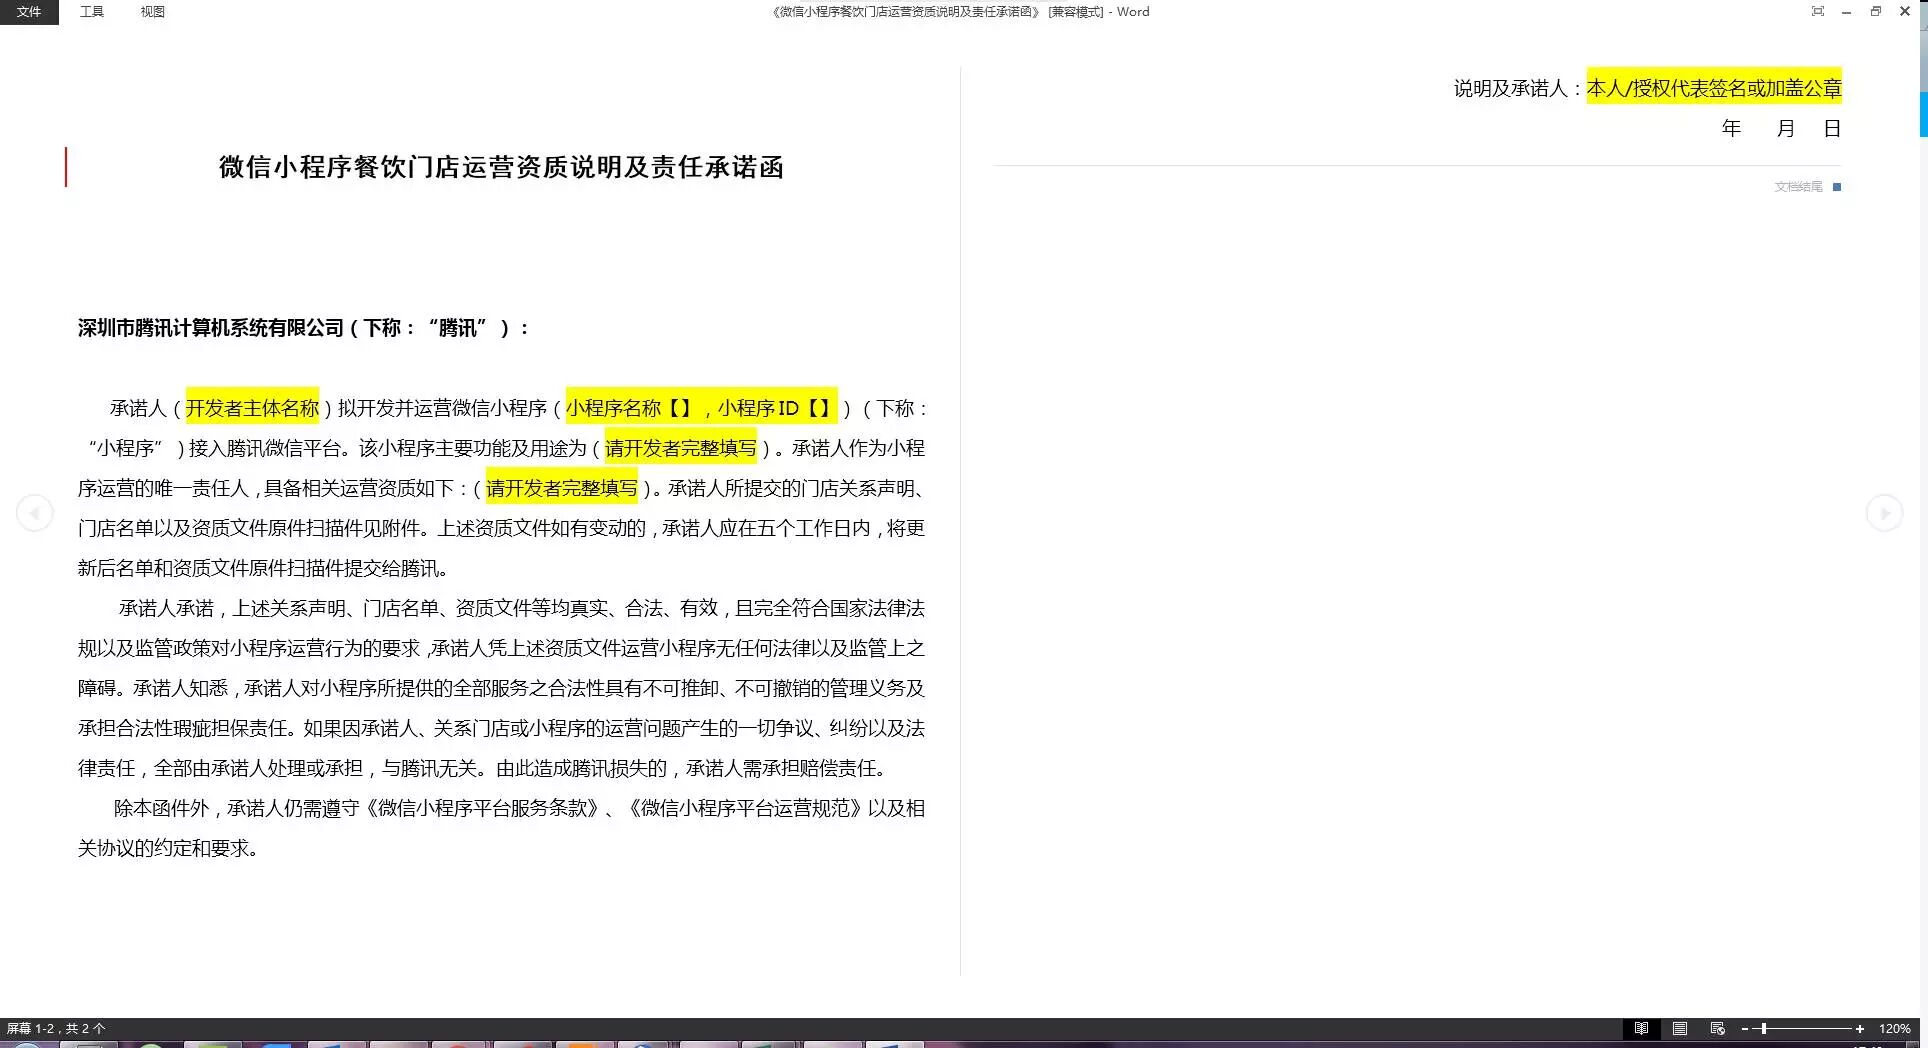Minimize the Word window
This screenshot has width=1928, height=1048.
[1847, 11]
